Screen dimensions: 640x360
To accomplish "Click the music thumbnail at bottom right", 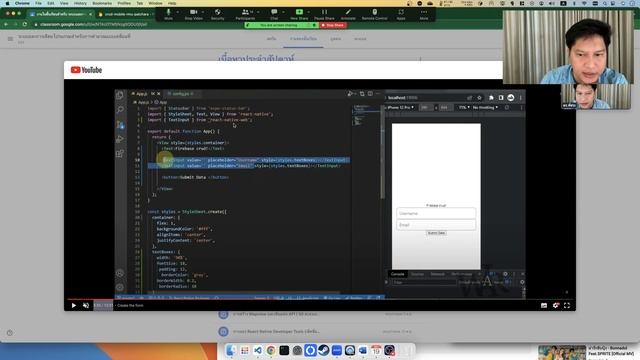I will coord(562,353).
